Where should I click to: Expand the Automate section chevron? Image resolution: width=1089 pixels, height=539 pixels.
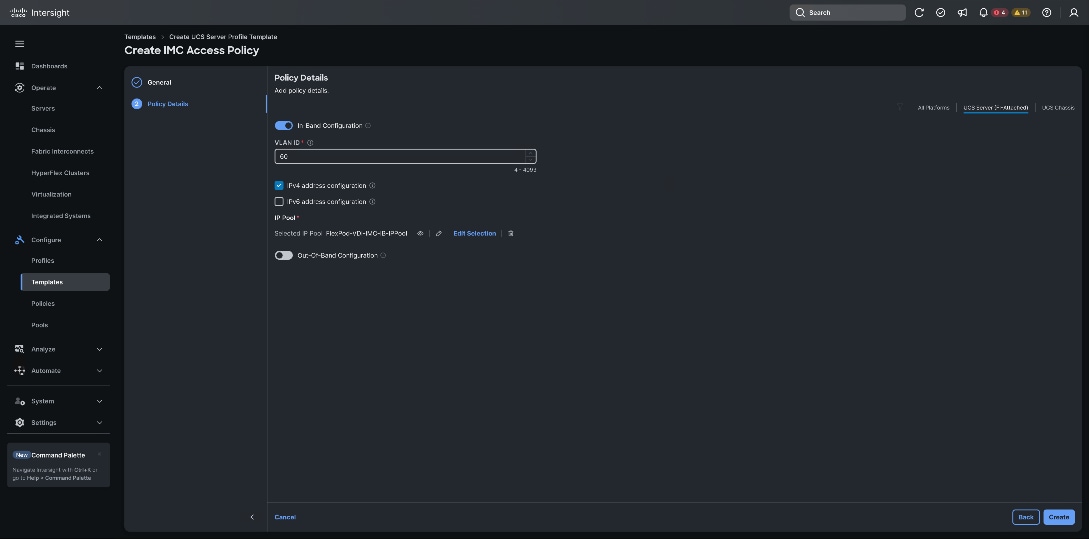tap(99, 371)
